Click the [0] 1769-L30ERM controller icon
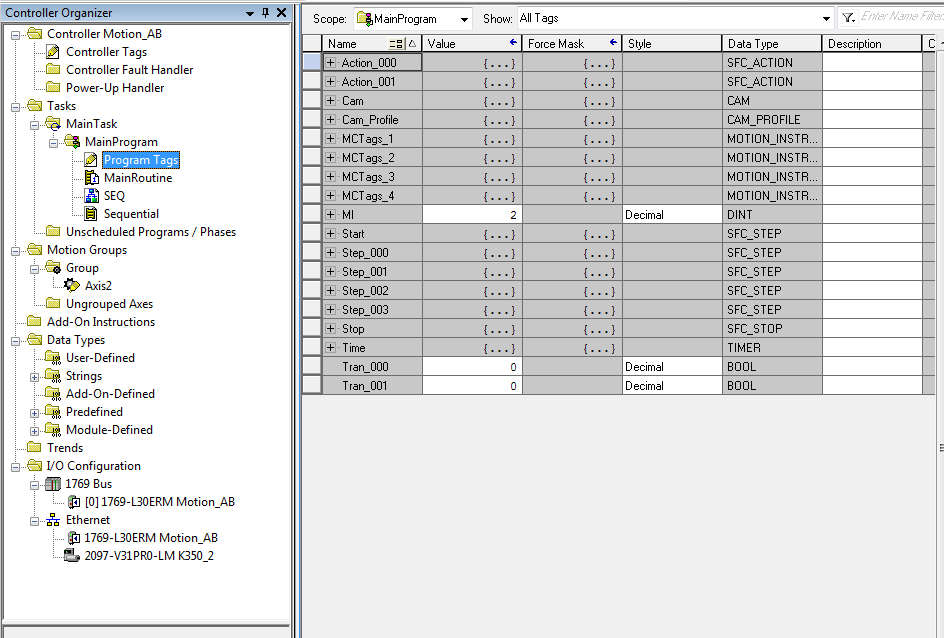 (x=74, y=502)
